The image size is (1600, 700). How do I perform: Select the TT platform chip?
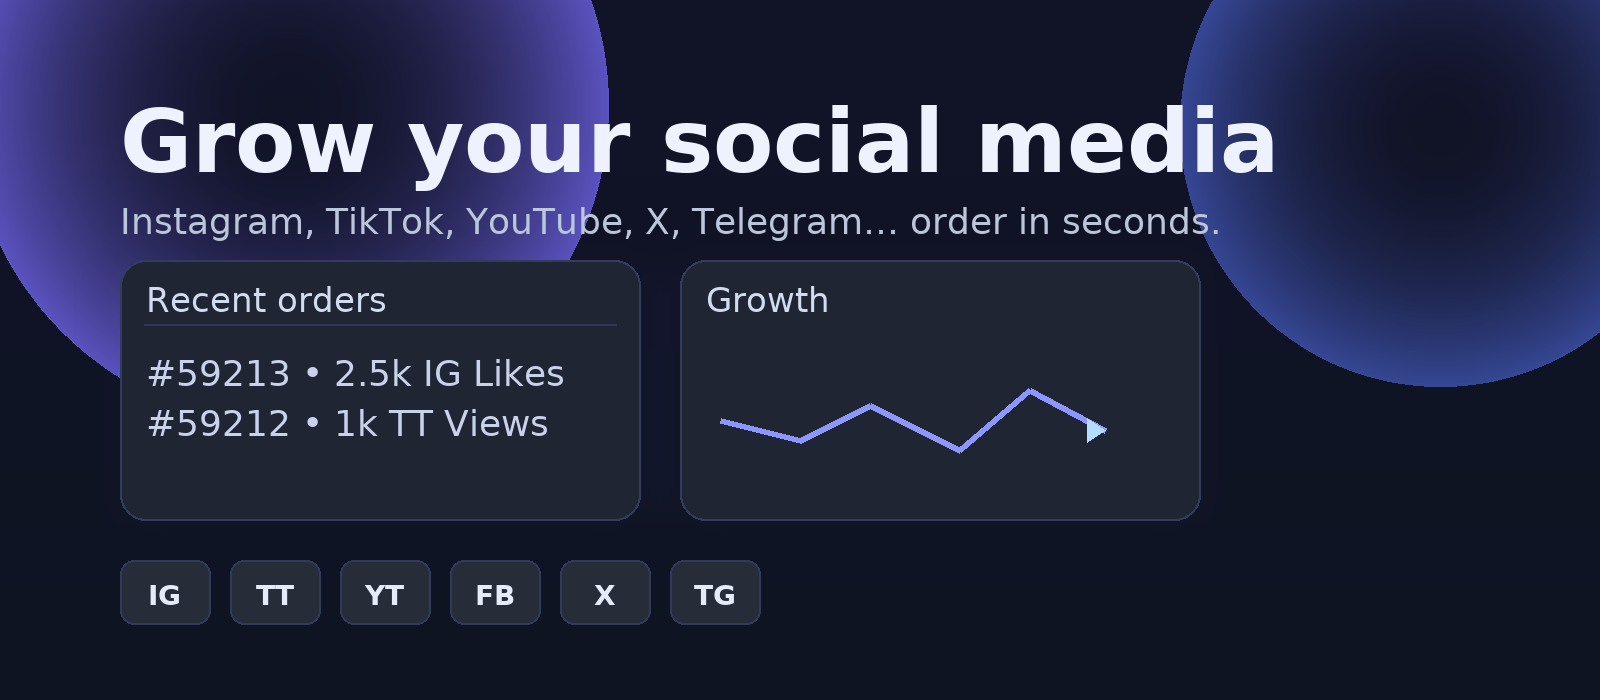(x=275, y=593)
